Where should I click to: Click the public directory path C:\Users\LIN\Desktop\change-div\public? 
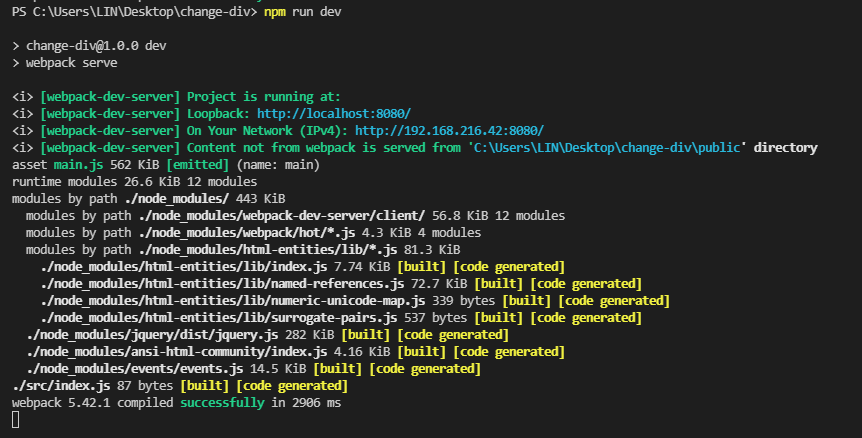607,148
